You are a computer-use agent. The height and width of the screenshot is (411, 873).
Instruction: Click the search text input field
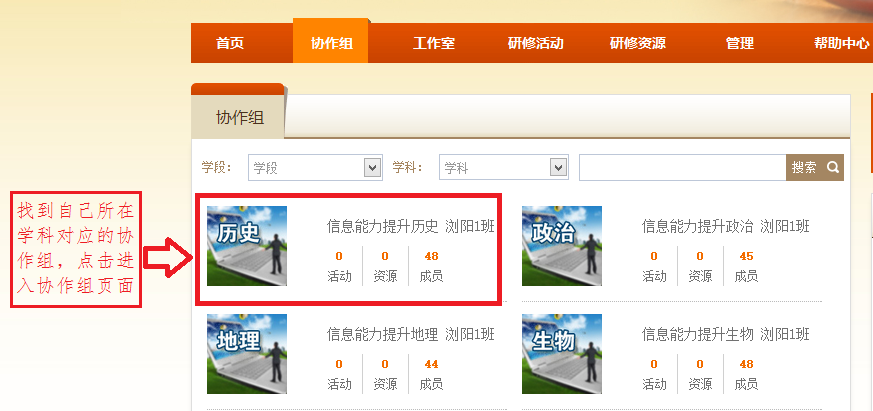(682, 168)
